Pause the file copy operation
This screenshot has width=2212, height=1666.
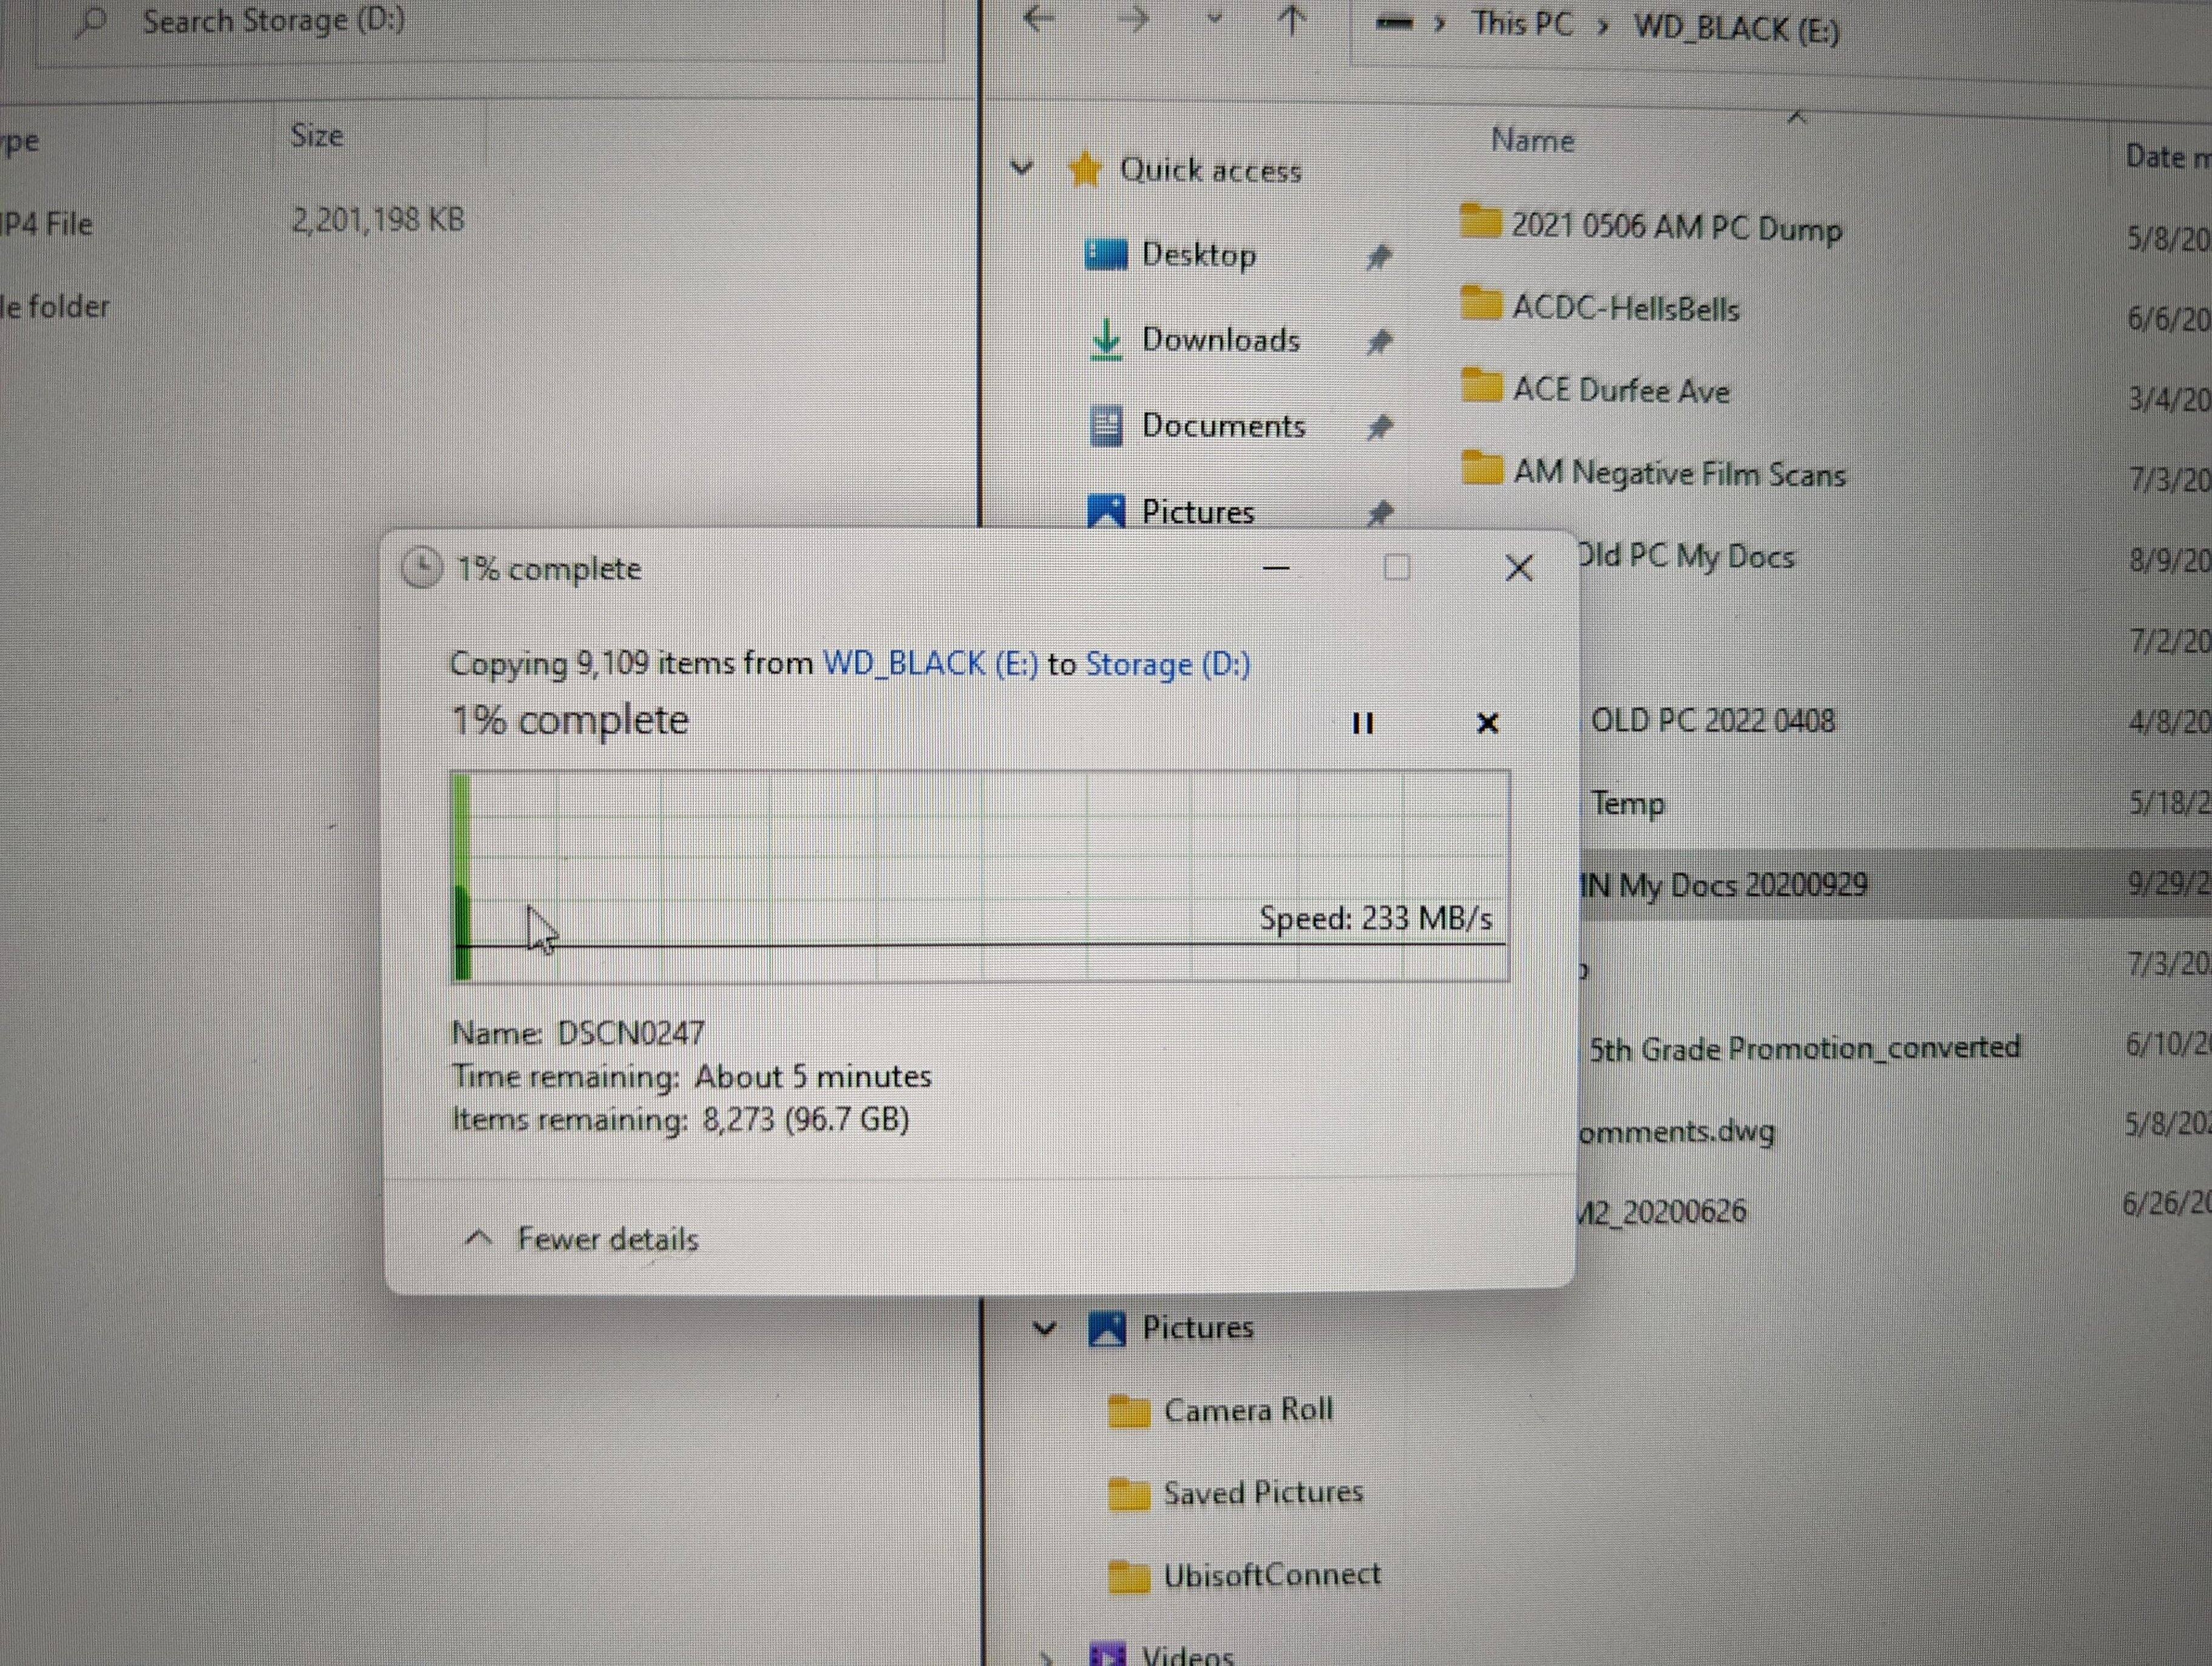[x=1362, y=723]
